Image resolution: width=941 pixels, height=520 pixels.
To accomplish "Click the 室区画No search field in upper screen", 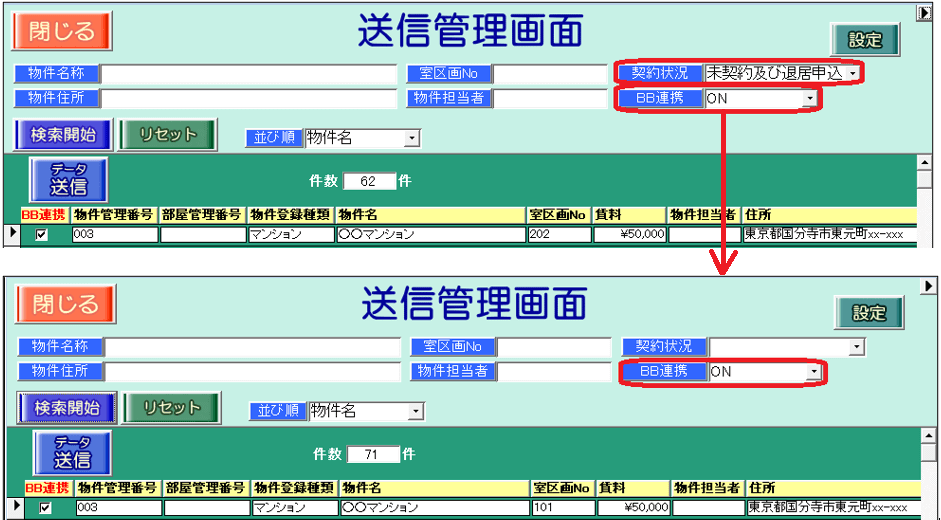I will pos(549,73).
